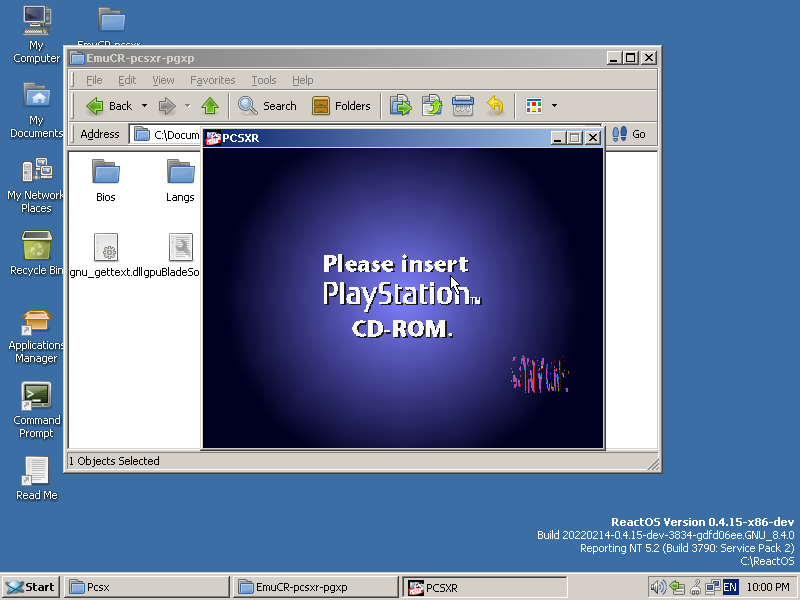
Task: Go up one folder level with green arrow
Action: coord(210,106)
